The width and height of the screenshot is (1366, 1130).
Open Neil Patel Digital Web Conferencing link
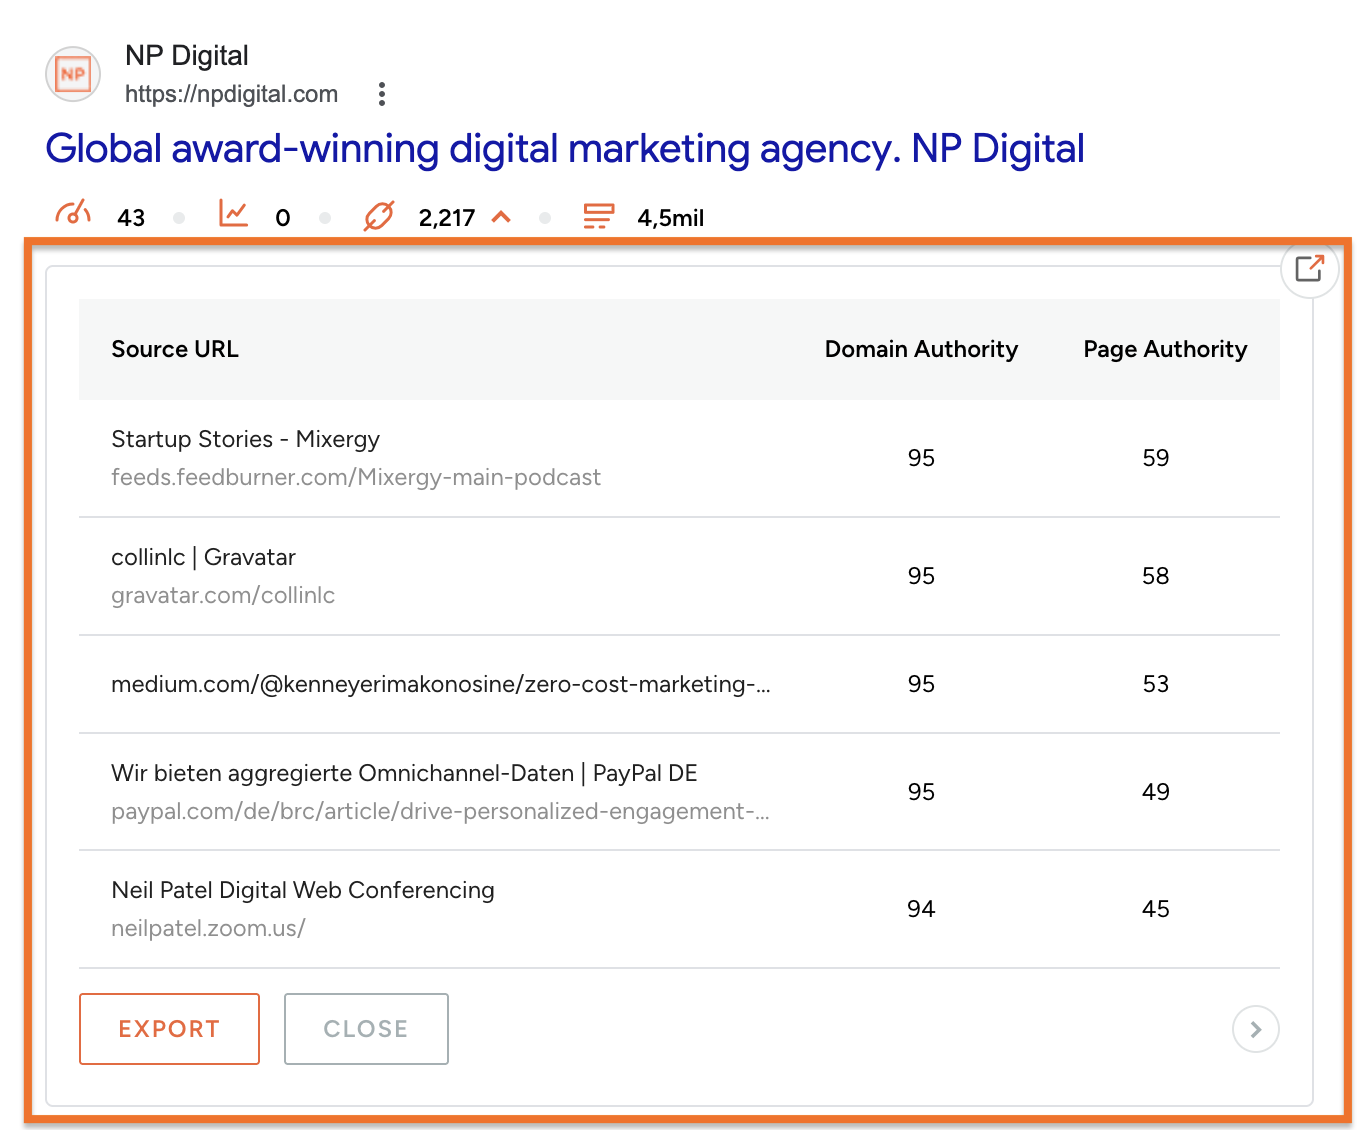[303, 890]
